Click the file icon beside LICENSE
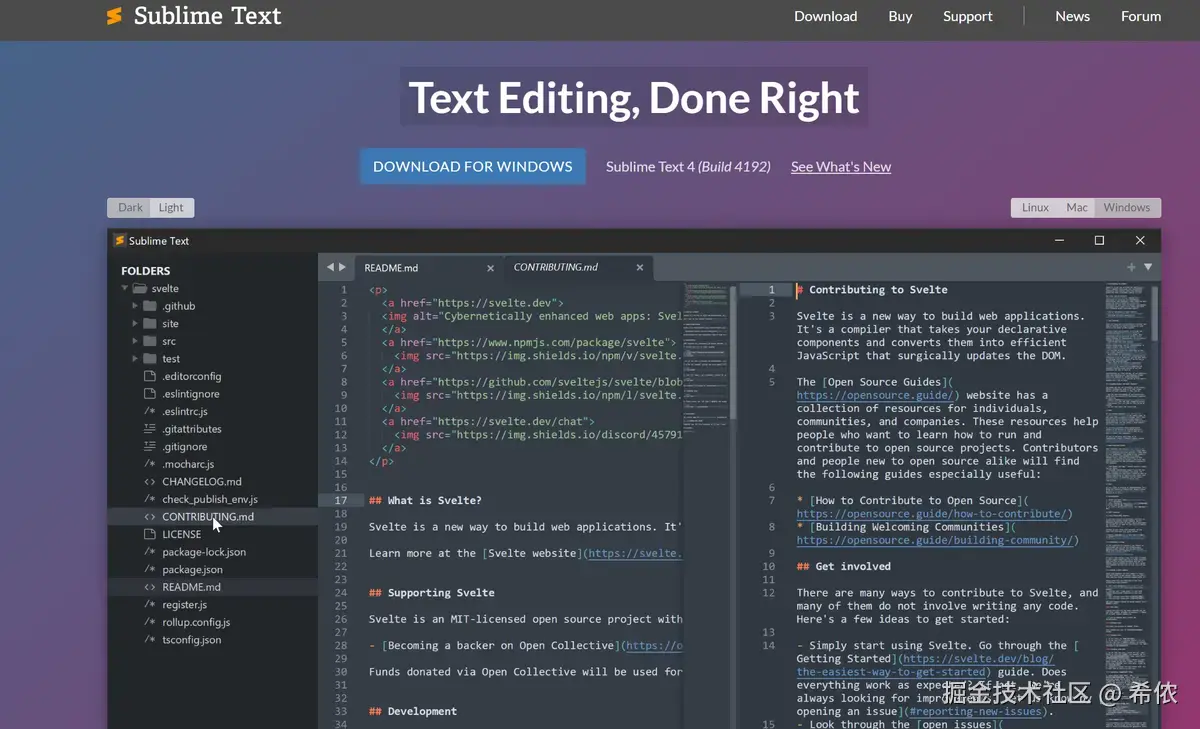1200x729 pixels. pyautogui.click(x=150, y=534)
